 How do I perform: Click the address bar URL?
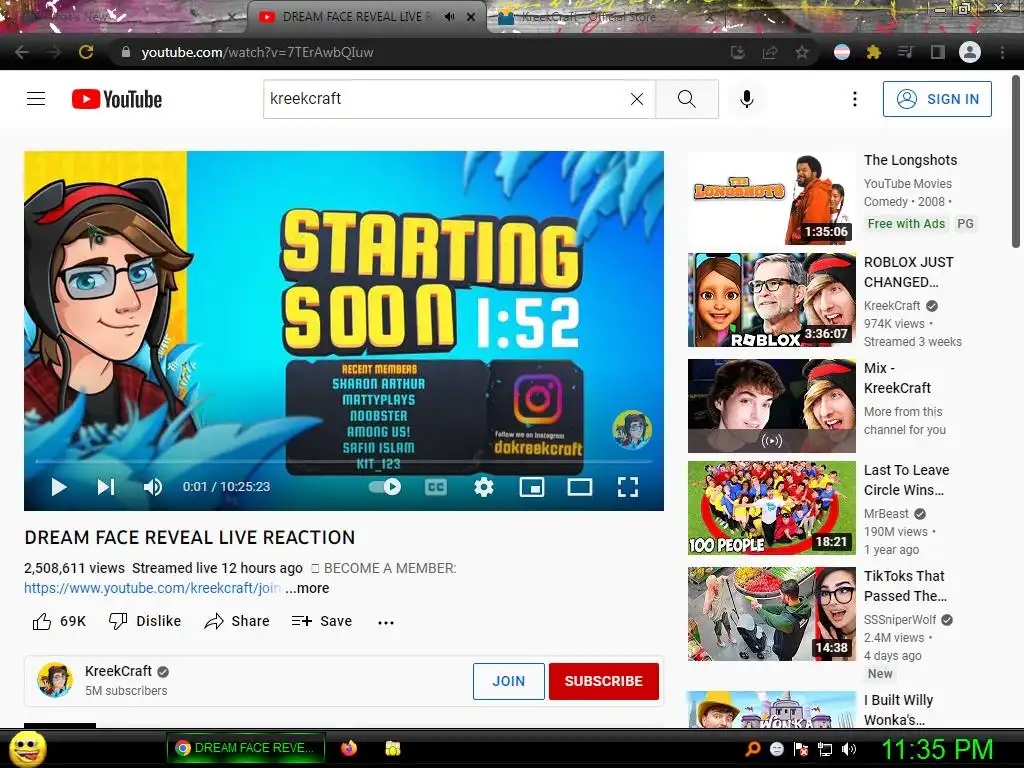click(257, 52)
